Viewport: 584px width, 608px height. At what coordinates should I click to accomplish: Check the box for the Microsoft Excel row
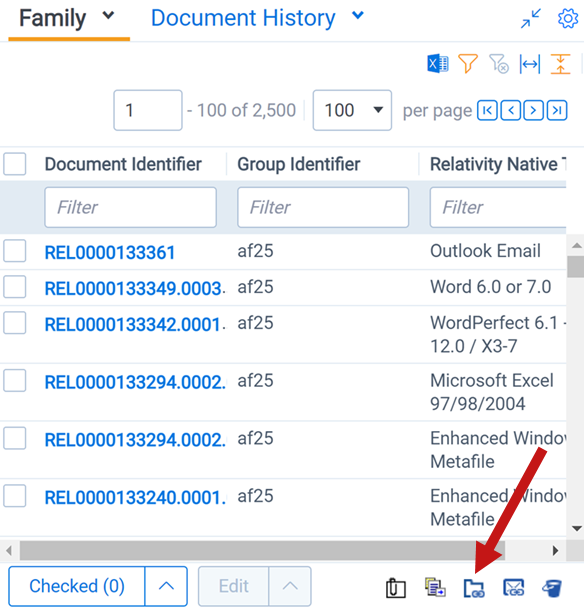tap(15, 380)
